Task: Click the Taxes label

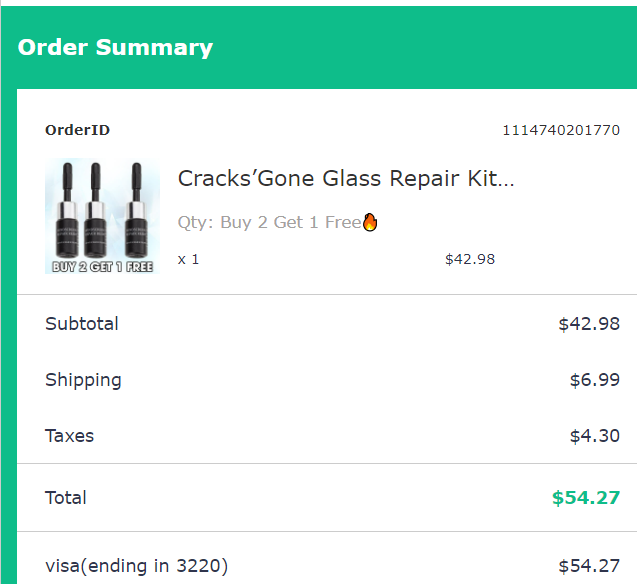Action: 69,435
